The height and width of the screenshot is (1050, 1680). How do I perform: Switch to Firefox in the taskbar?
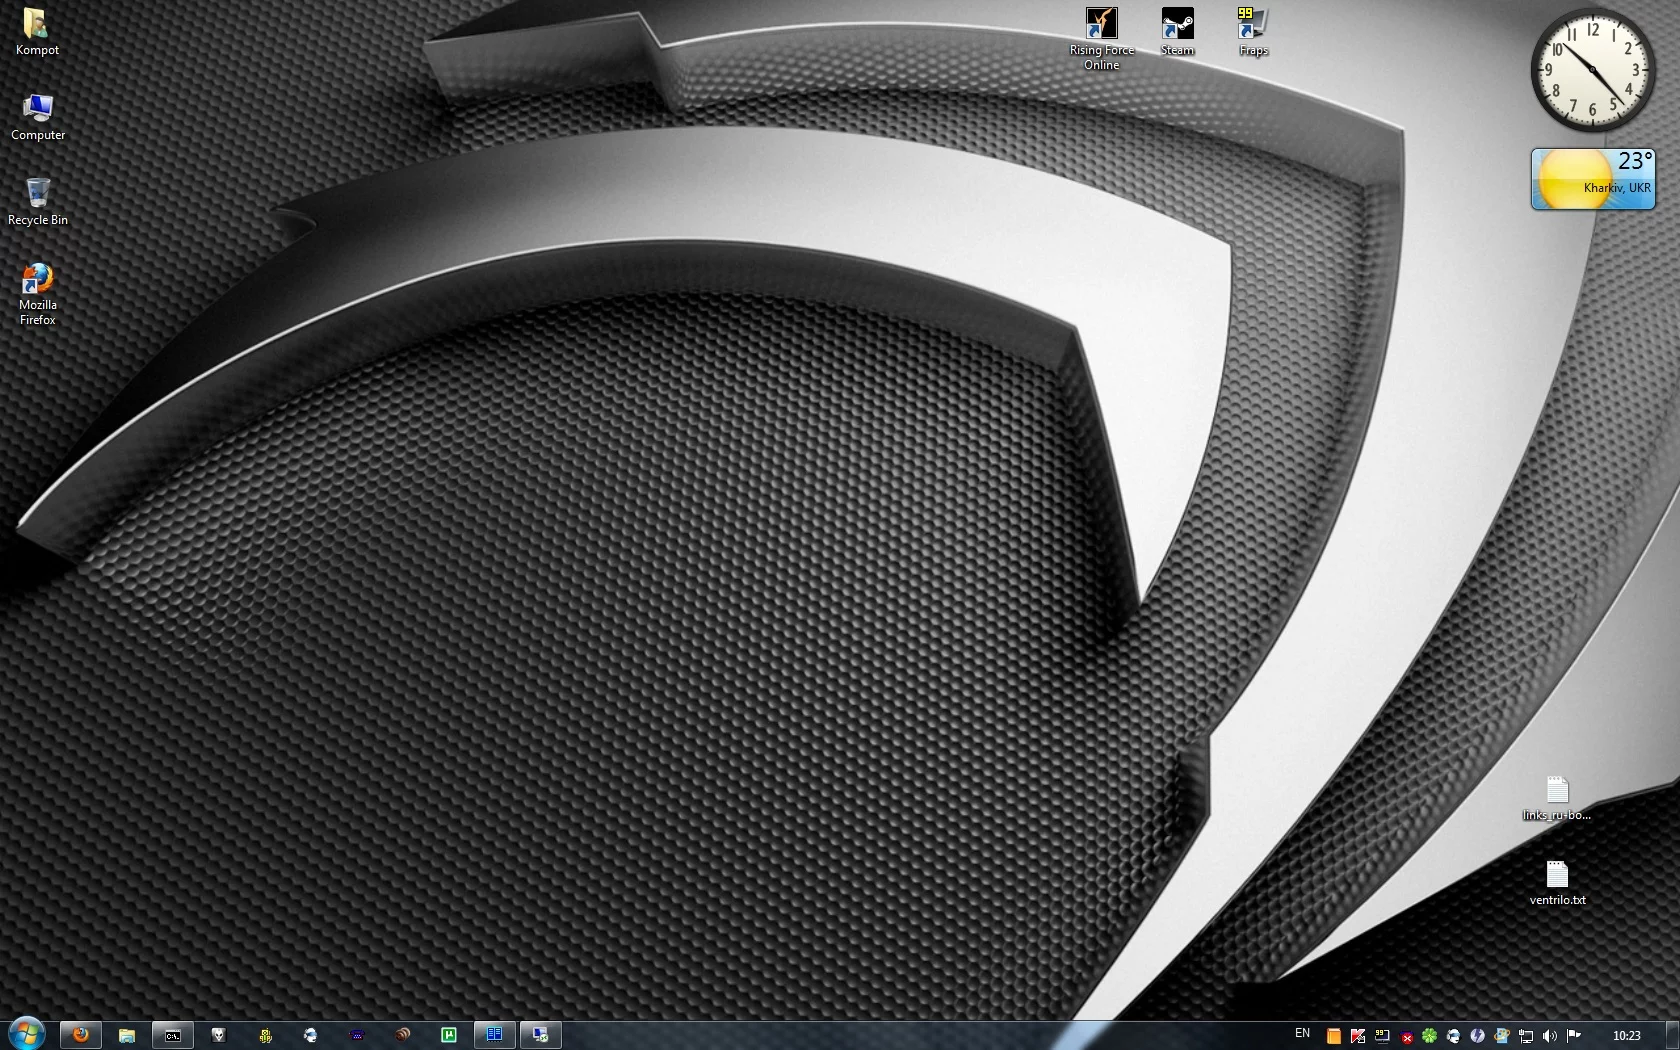coord(81,1035)
